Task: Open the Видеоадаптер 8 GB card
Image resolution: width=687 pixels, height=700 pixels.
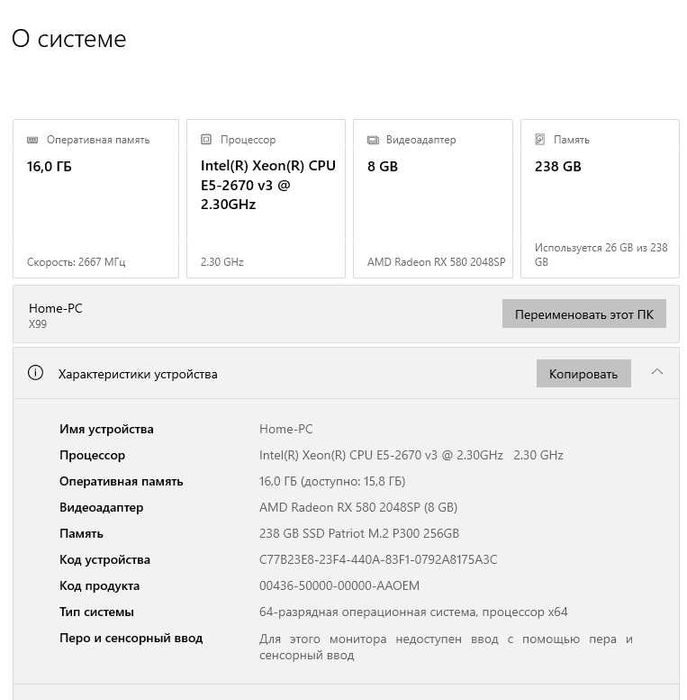Action: tap(433, 199)
